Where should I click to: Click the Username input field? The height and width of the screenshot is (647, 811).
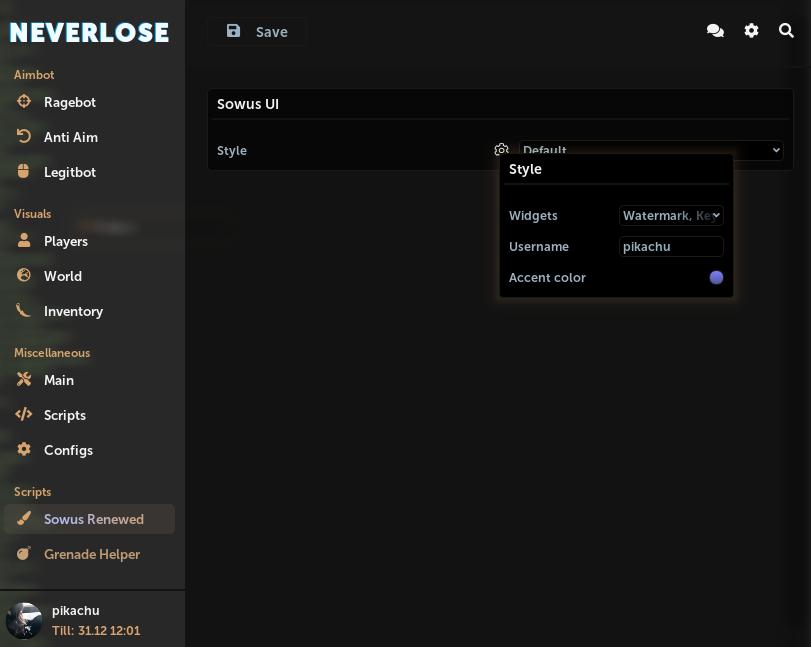671,246
